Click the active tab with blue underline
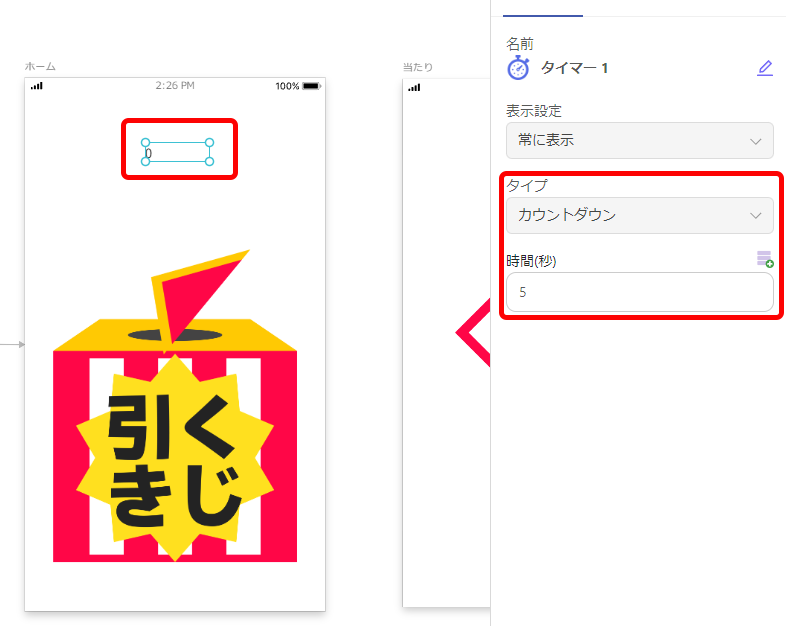Screen dimensions: 786x626 pos(543,10)
